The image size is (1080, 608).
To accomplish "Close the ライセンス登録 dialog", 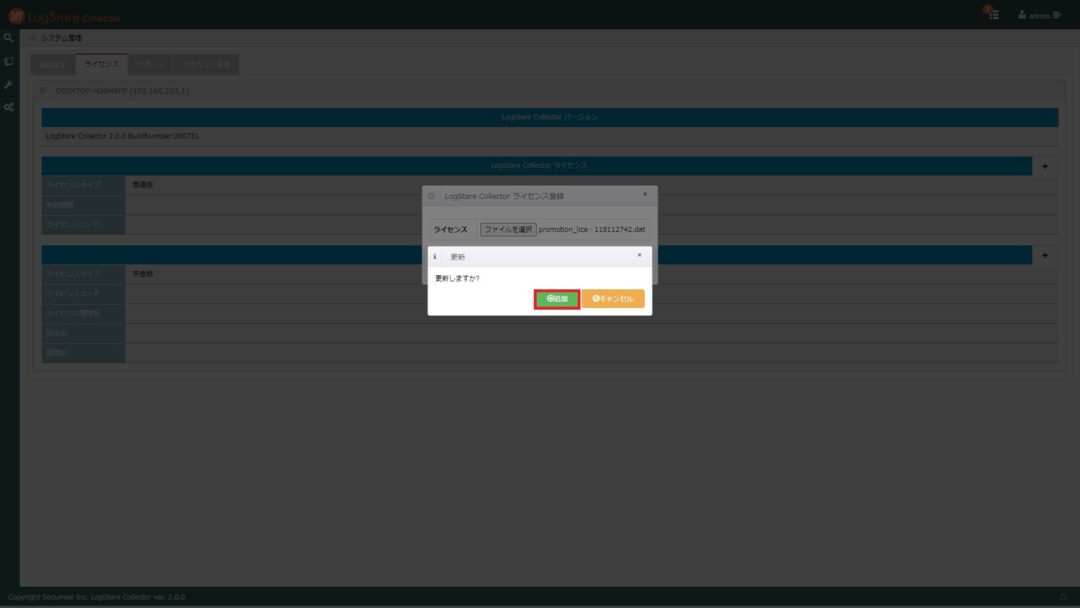I will [x=645, y=194].
